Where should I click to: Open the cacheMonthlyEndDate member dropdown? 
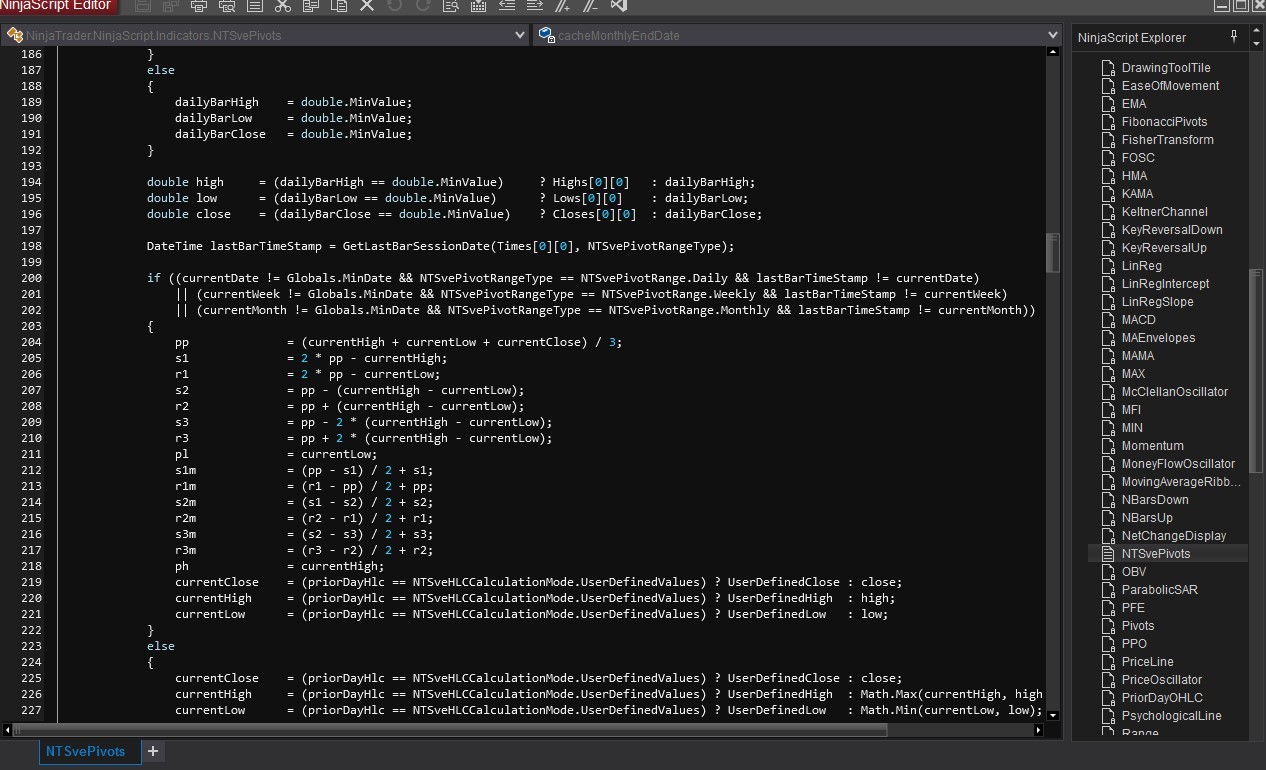[x=1052, y=35]
